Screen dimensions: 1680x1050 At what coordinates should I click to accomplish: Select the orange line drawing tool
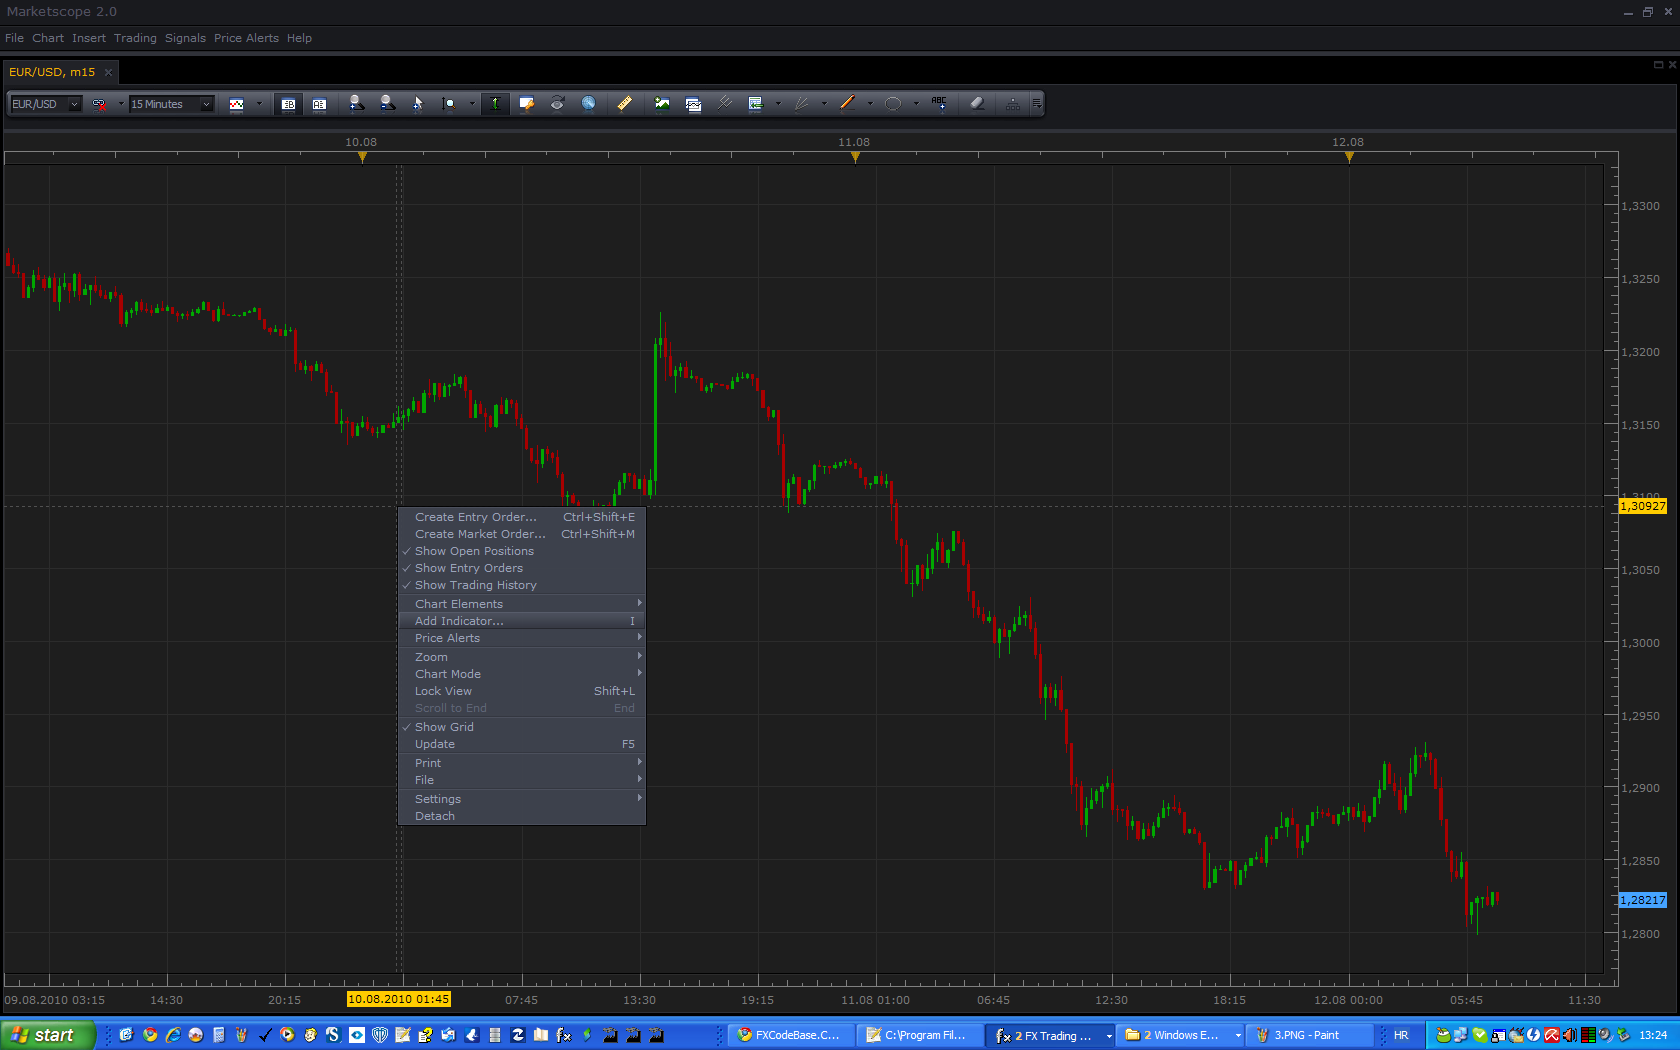[847, 103]
